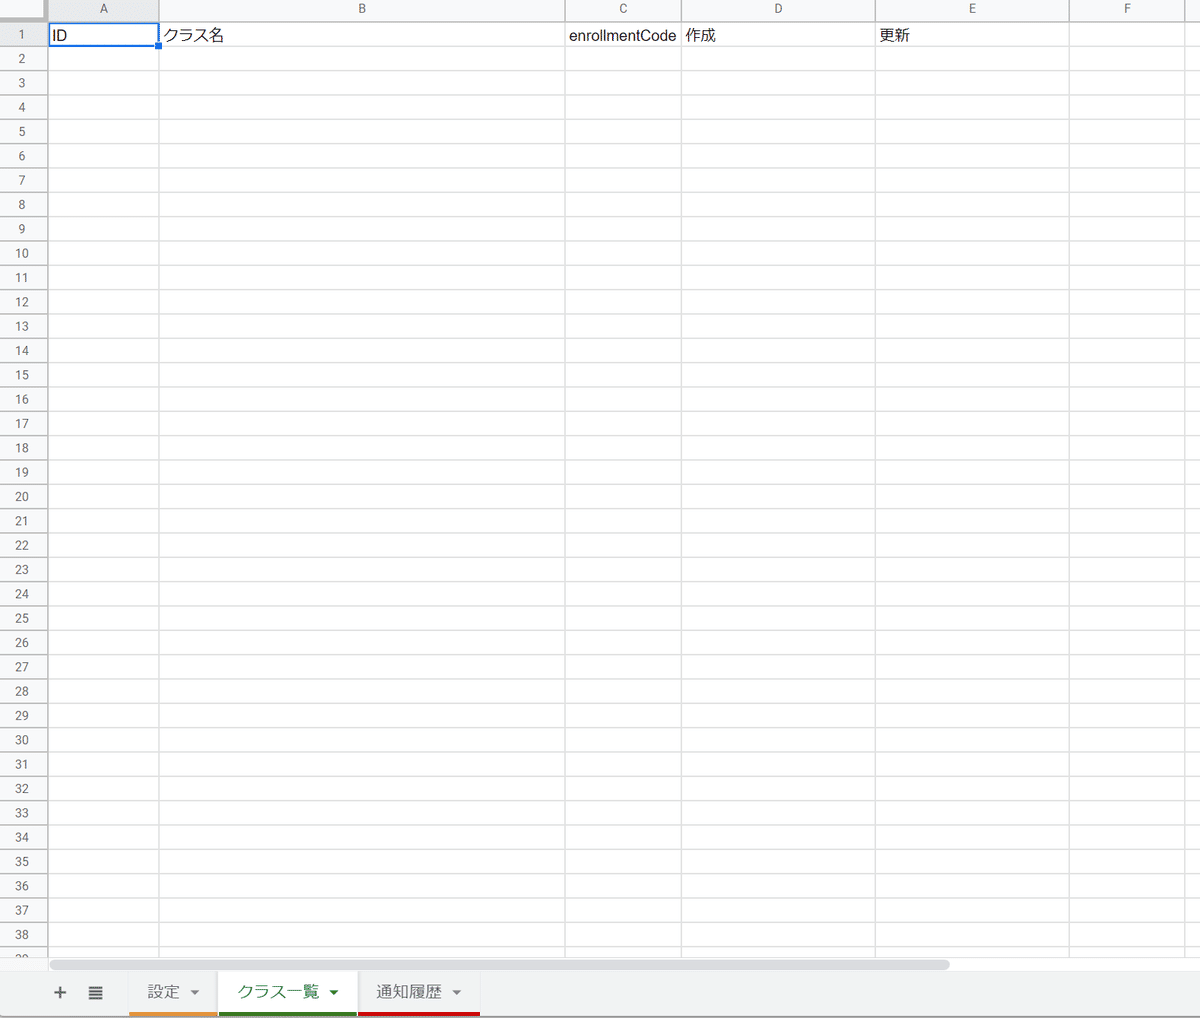
Task: Select the 作成 header cell
Action: point(778,35)
